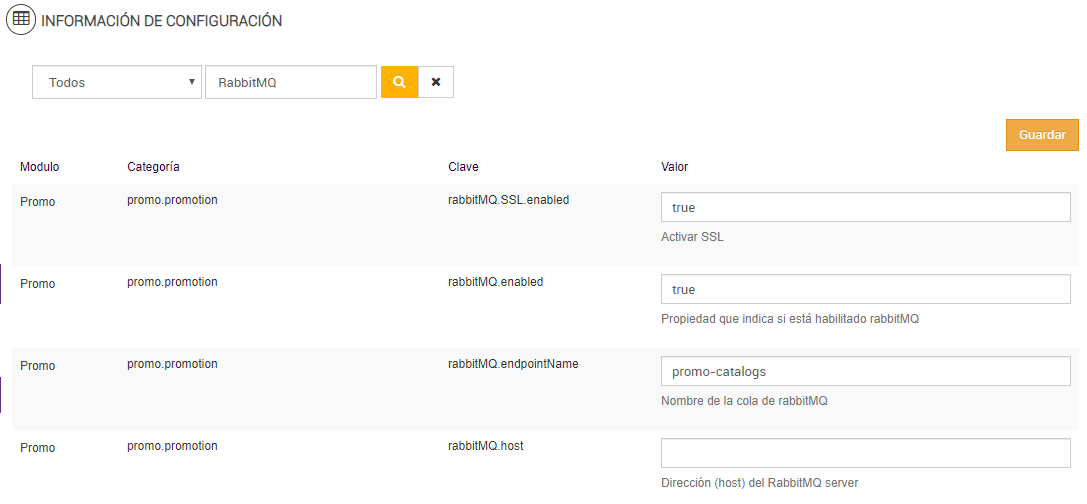
Task: Focus the rabbitMQ.enabled value input
Action: pos(865,289)
